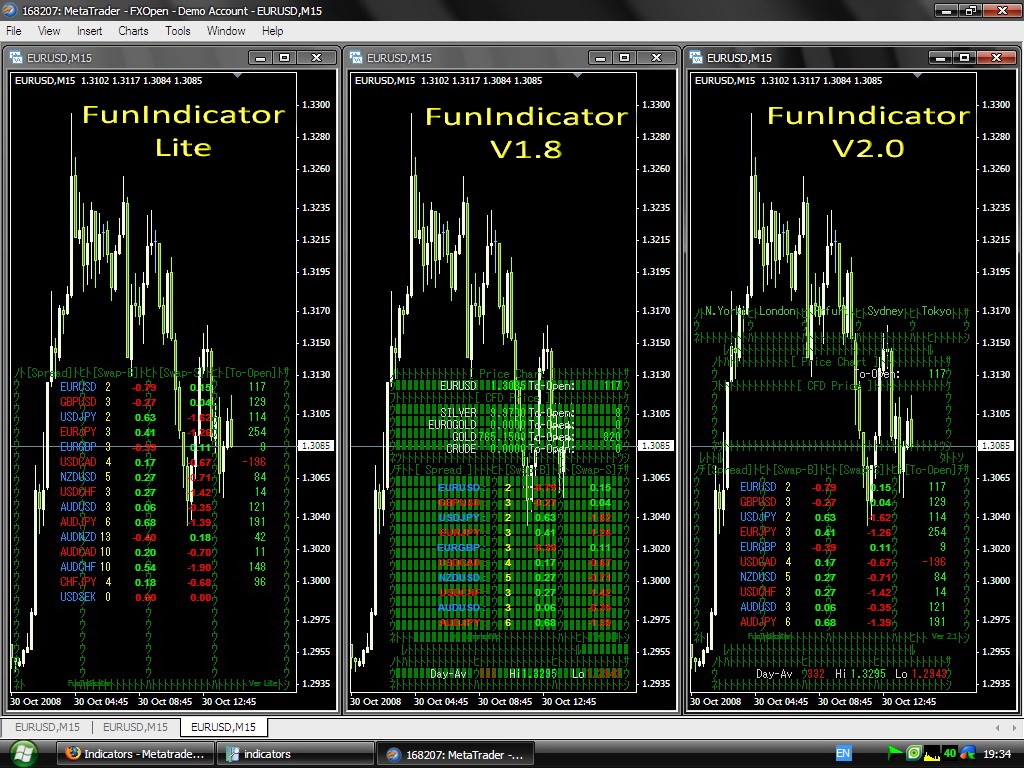Click CRUDE label in V1.8 chart
This screenshot has height=768, width=1024.
coord(460,449)
